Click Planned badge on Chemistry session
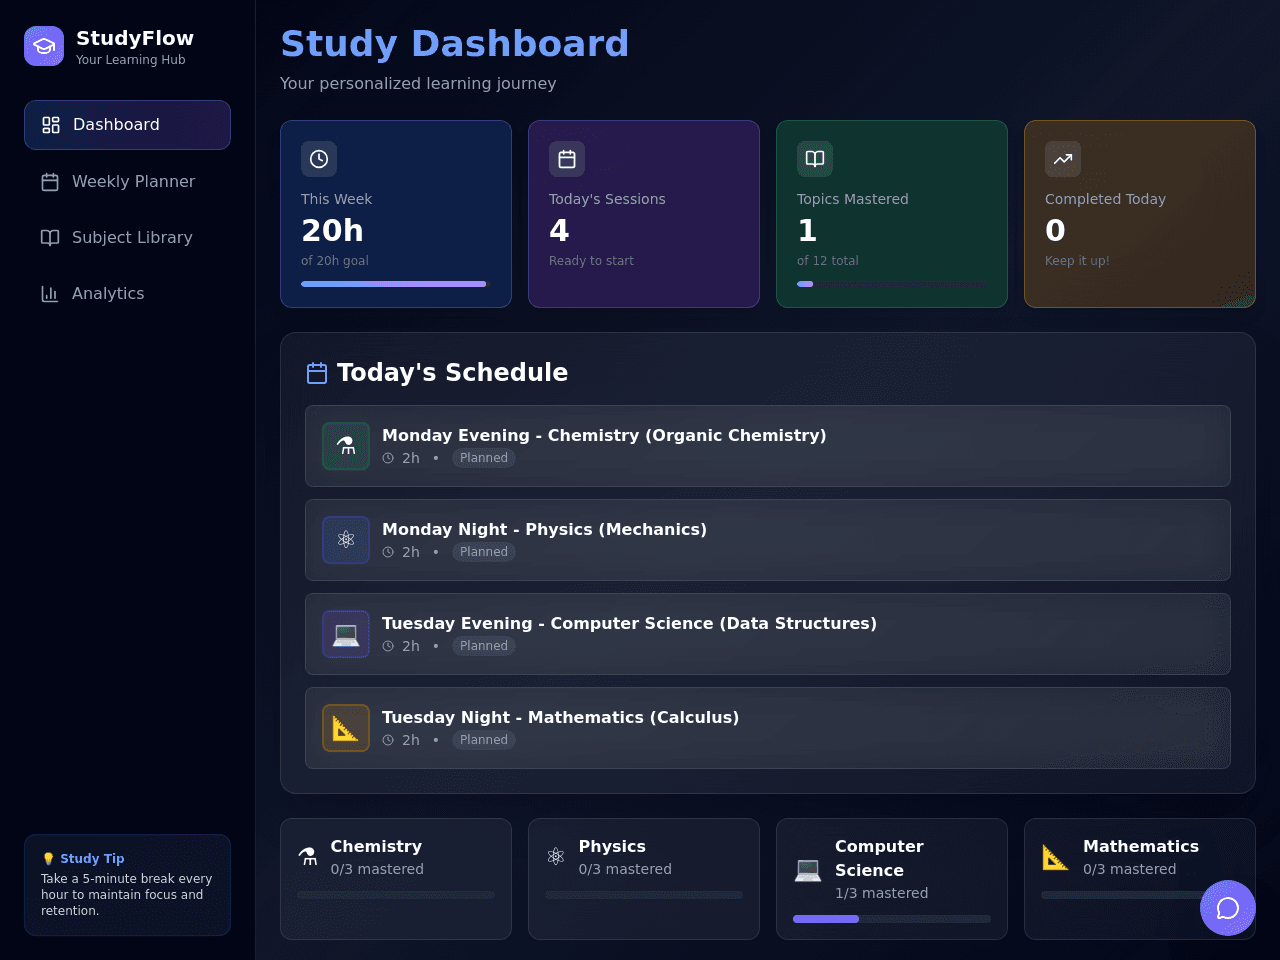The image size is (1280, 960). tap(484, 458)
